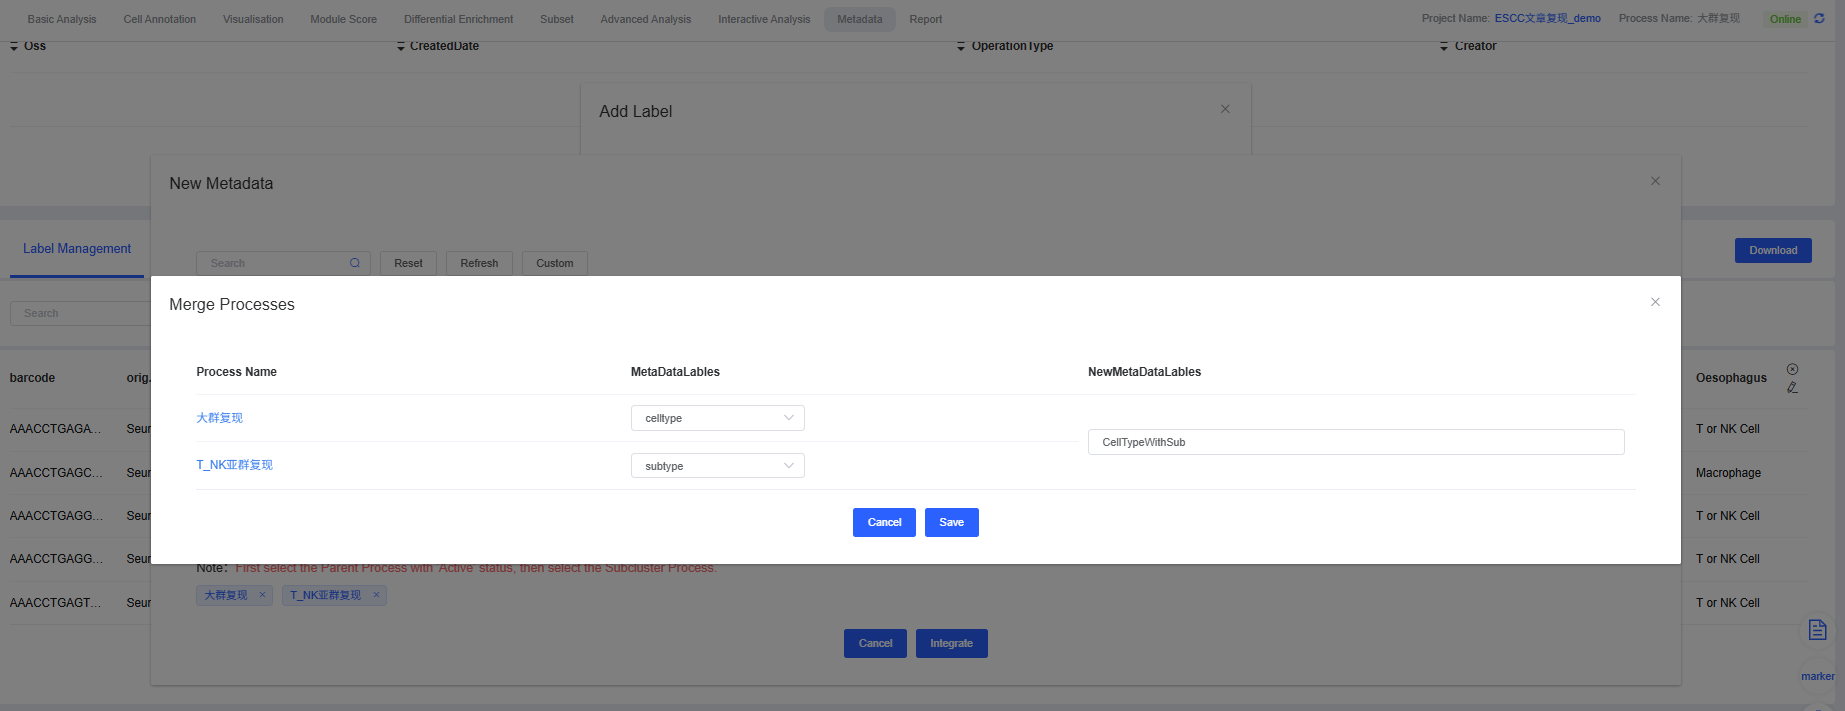Close the Merge Processes dialog
This screenshot has width=1845, height=711.
(x=1655, y=302)
